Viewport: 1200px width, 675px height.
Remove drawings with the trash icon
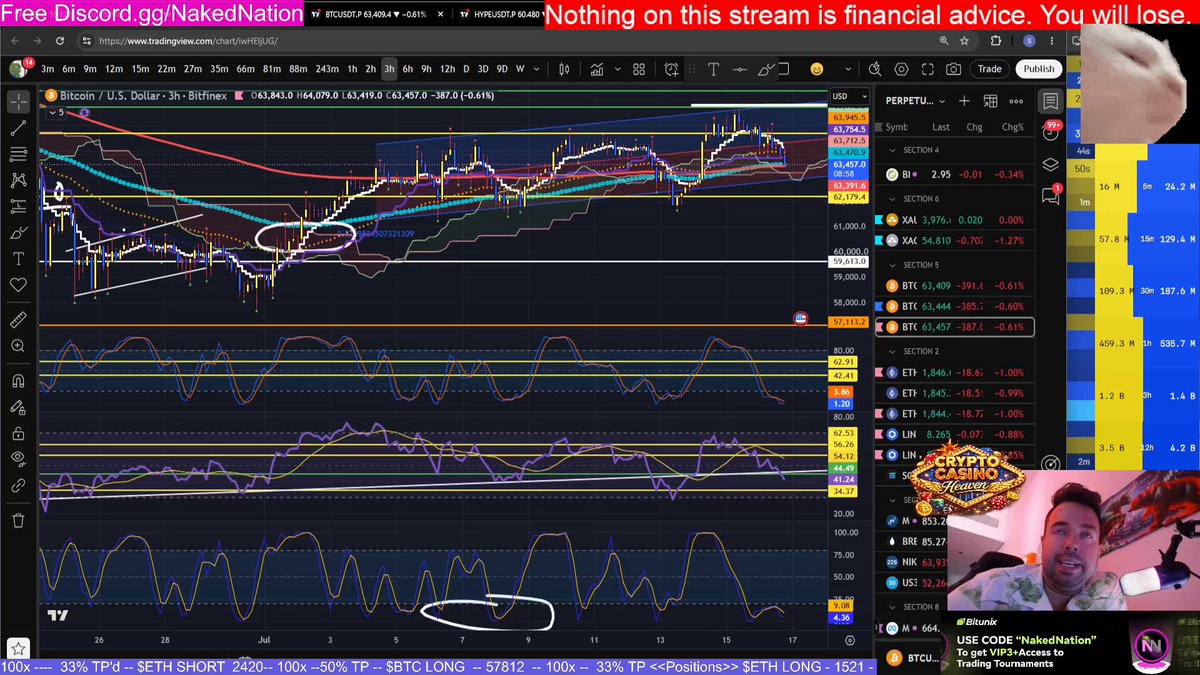tap(18, 520)
